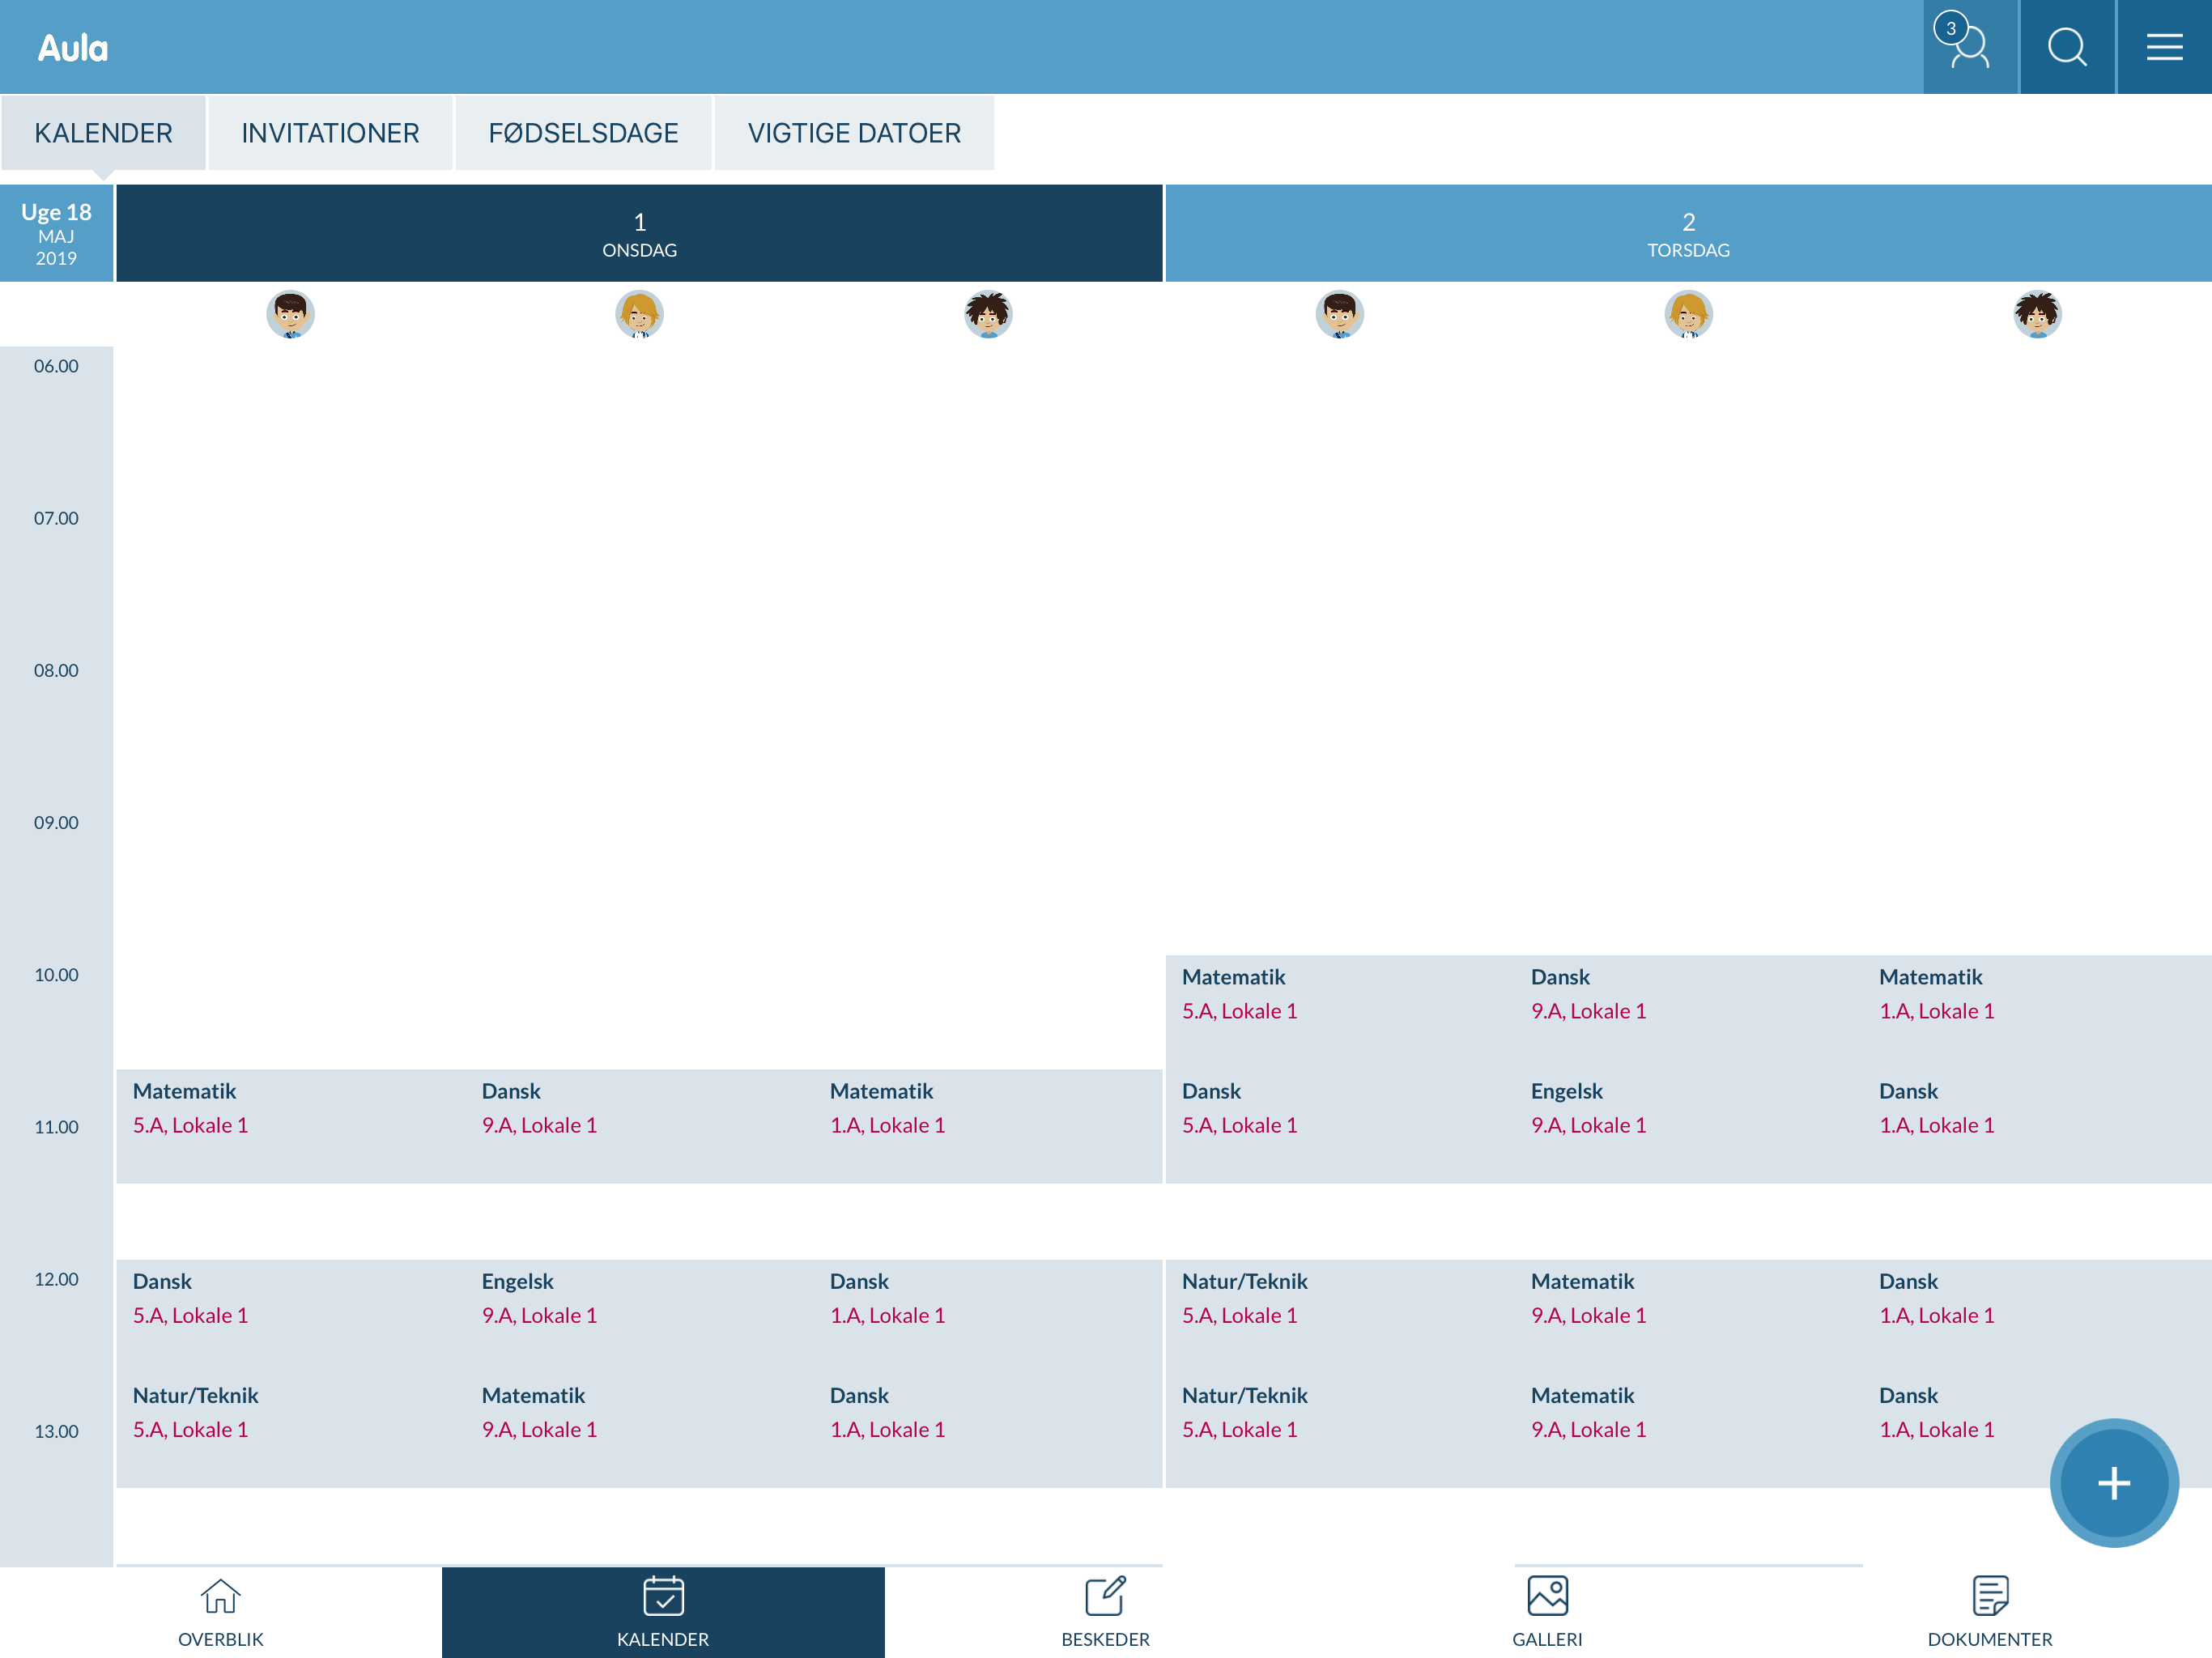This screenshot has width=2212, height=1658.
Task: Select the Torsdag 2 day header
Action: click(1688, 233)
